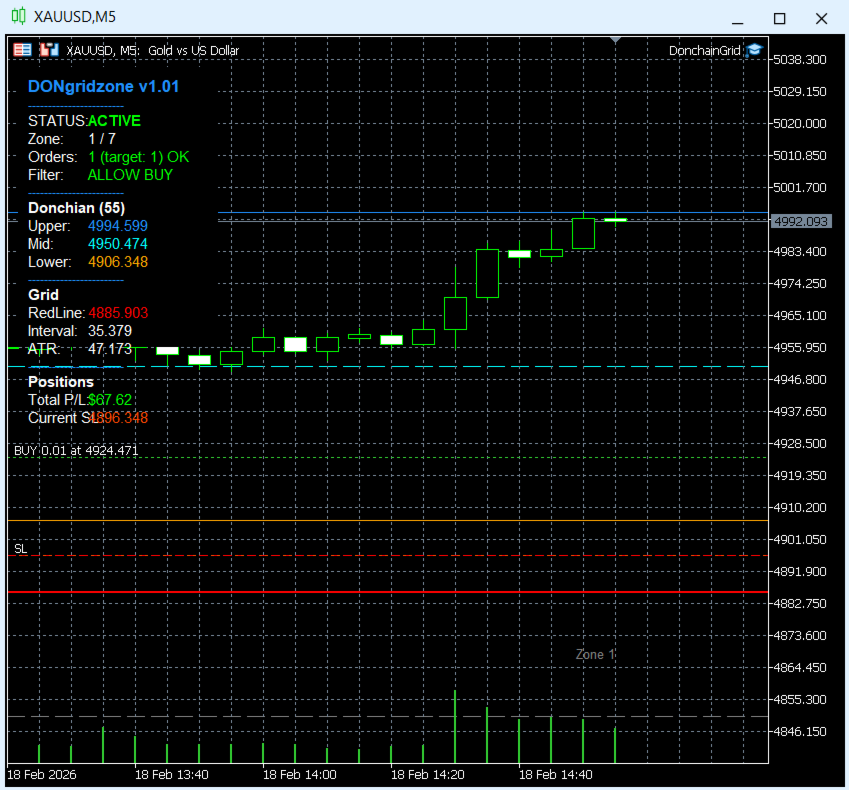Open the Depth of Market icon
Image resolution: width=849 pixels, height=790 pixels.
point(49,50)
